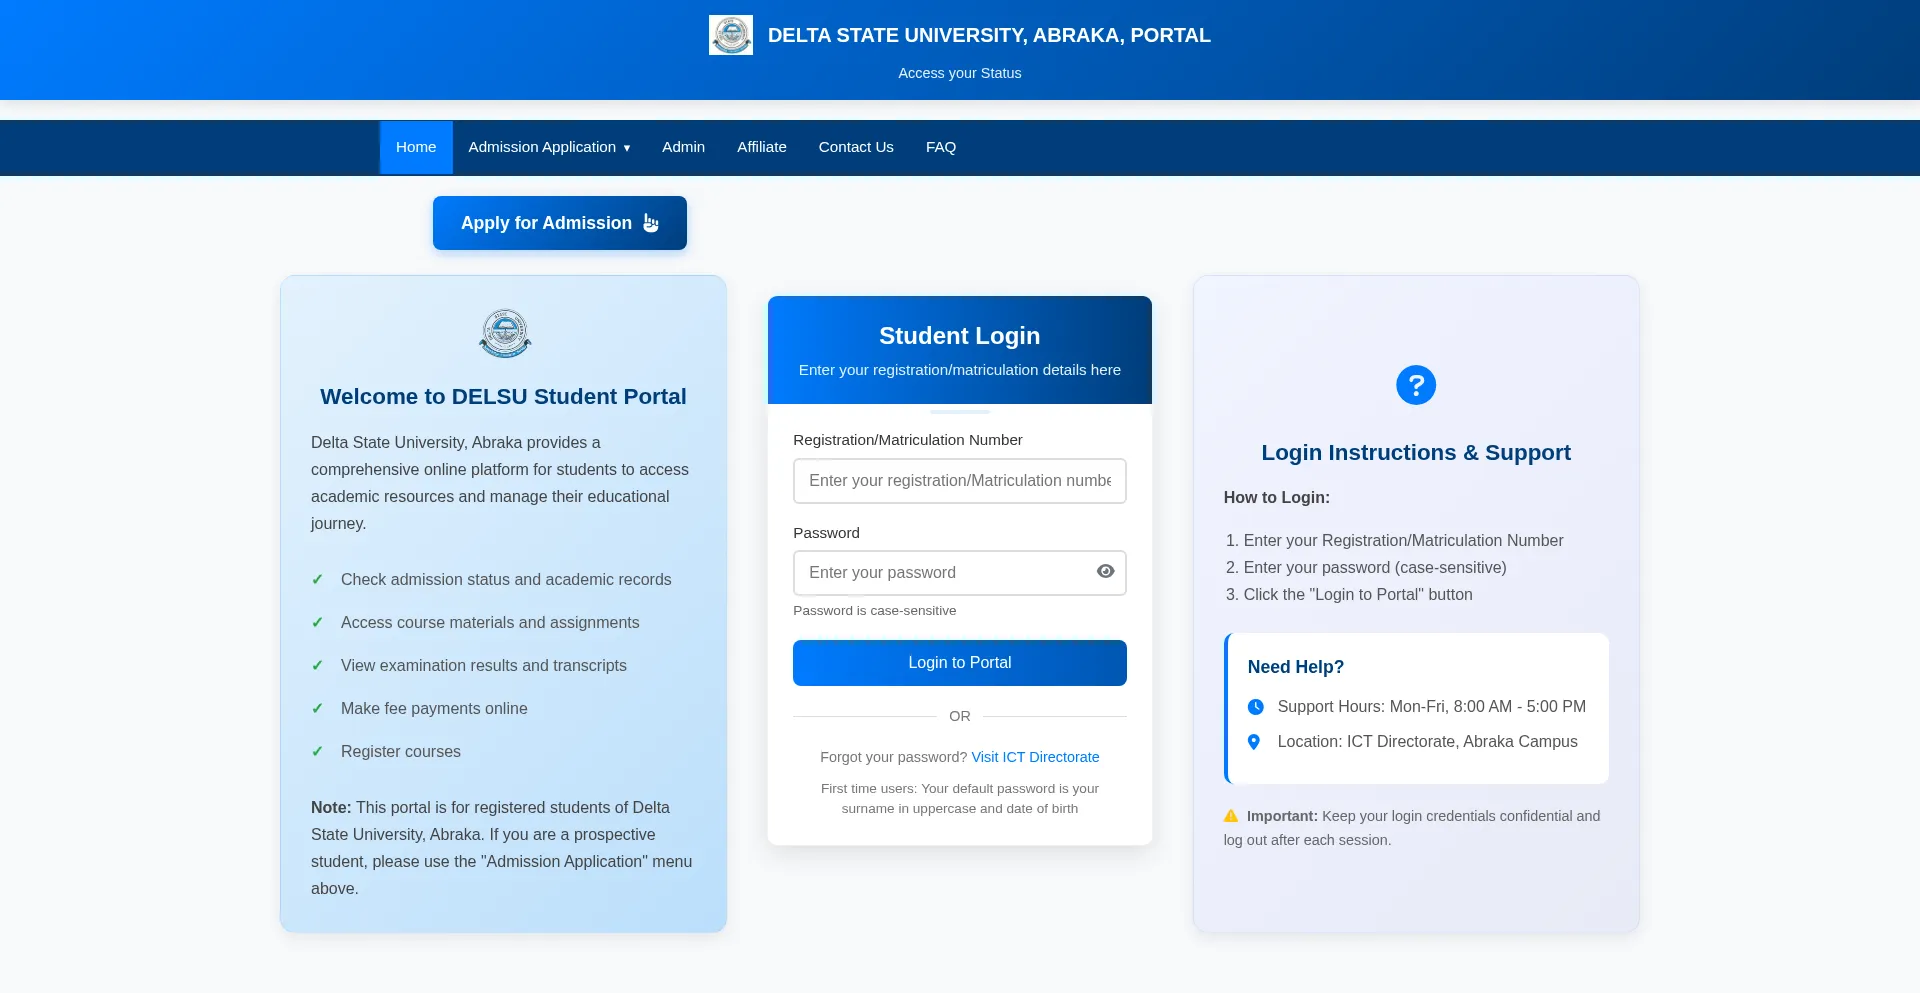Click step 'Enter your password (case-sensitive)'
The width and height of the screenshot is (1920, 993).
tap(1375, 568)
